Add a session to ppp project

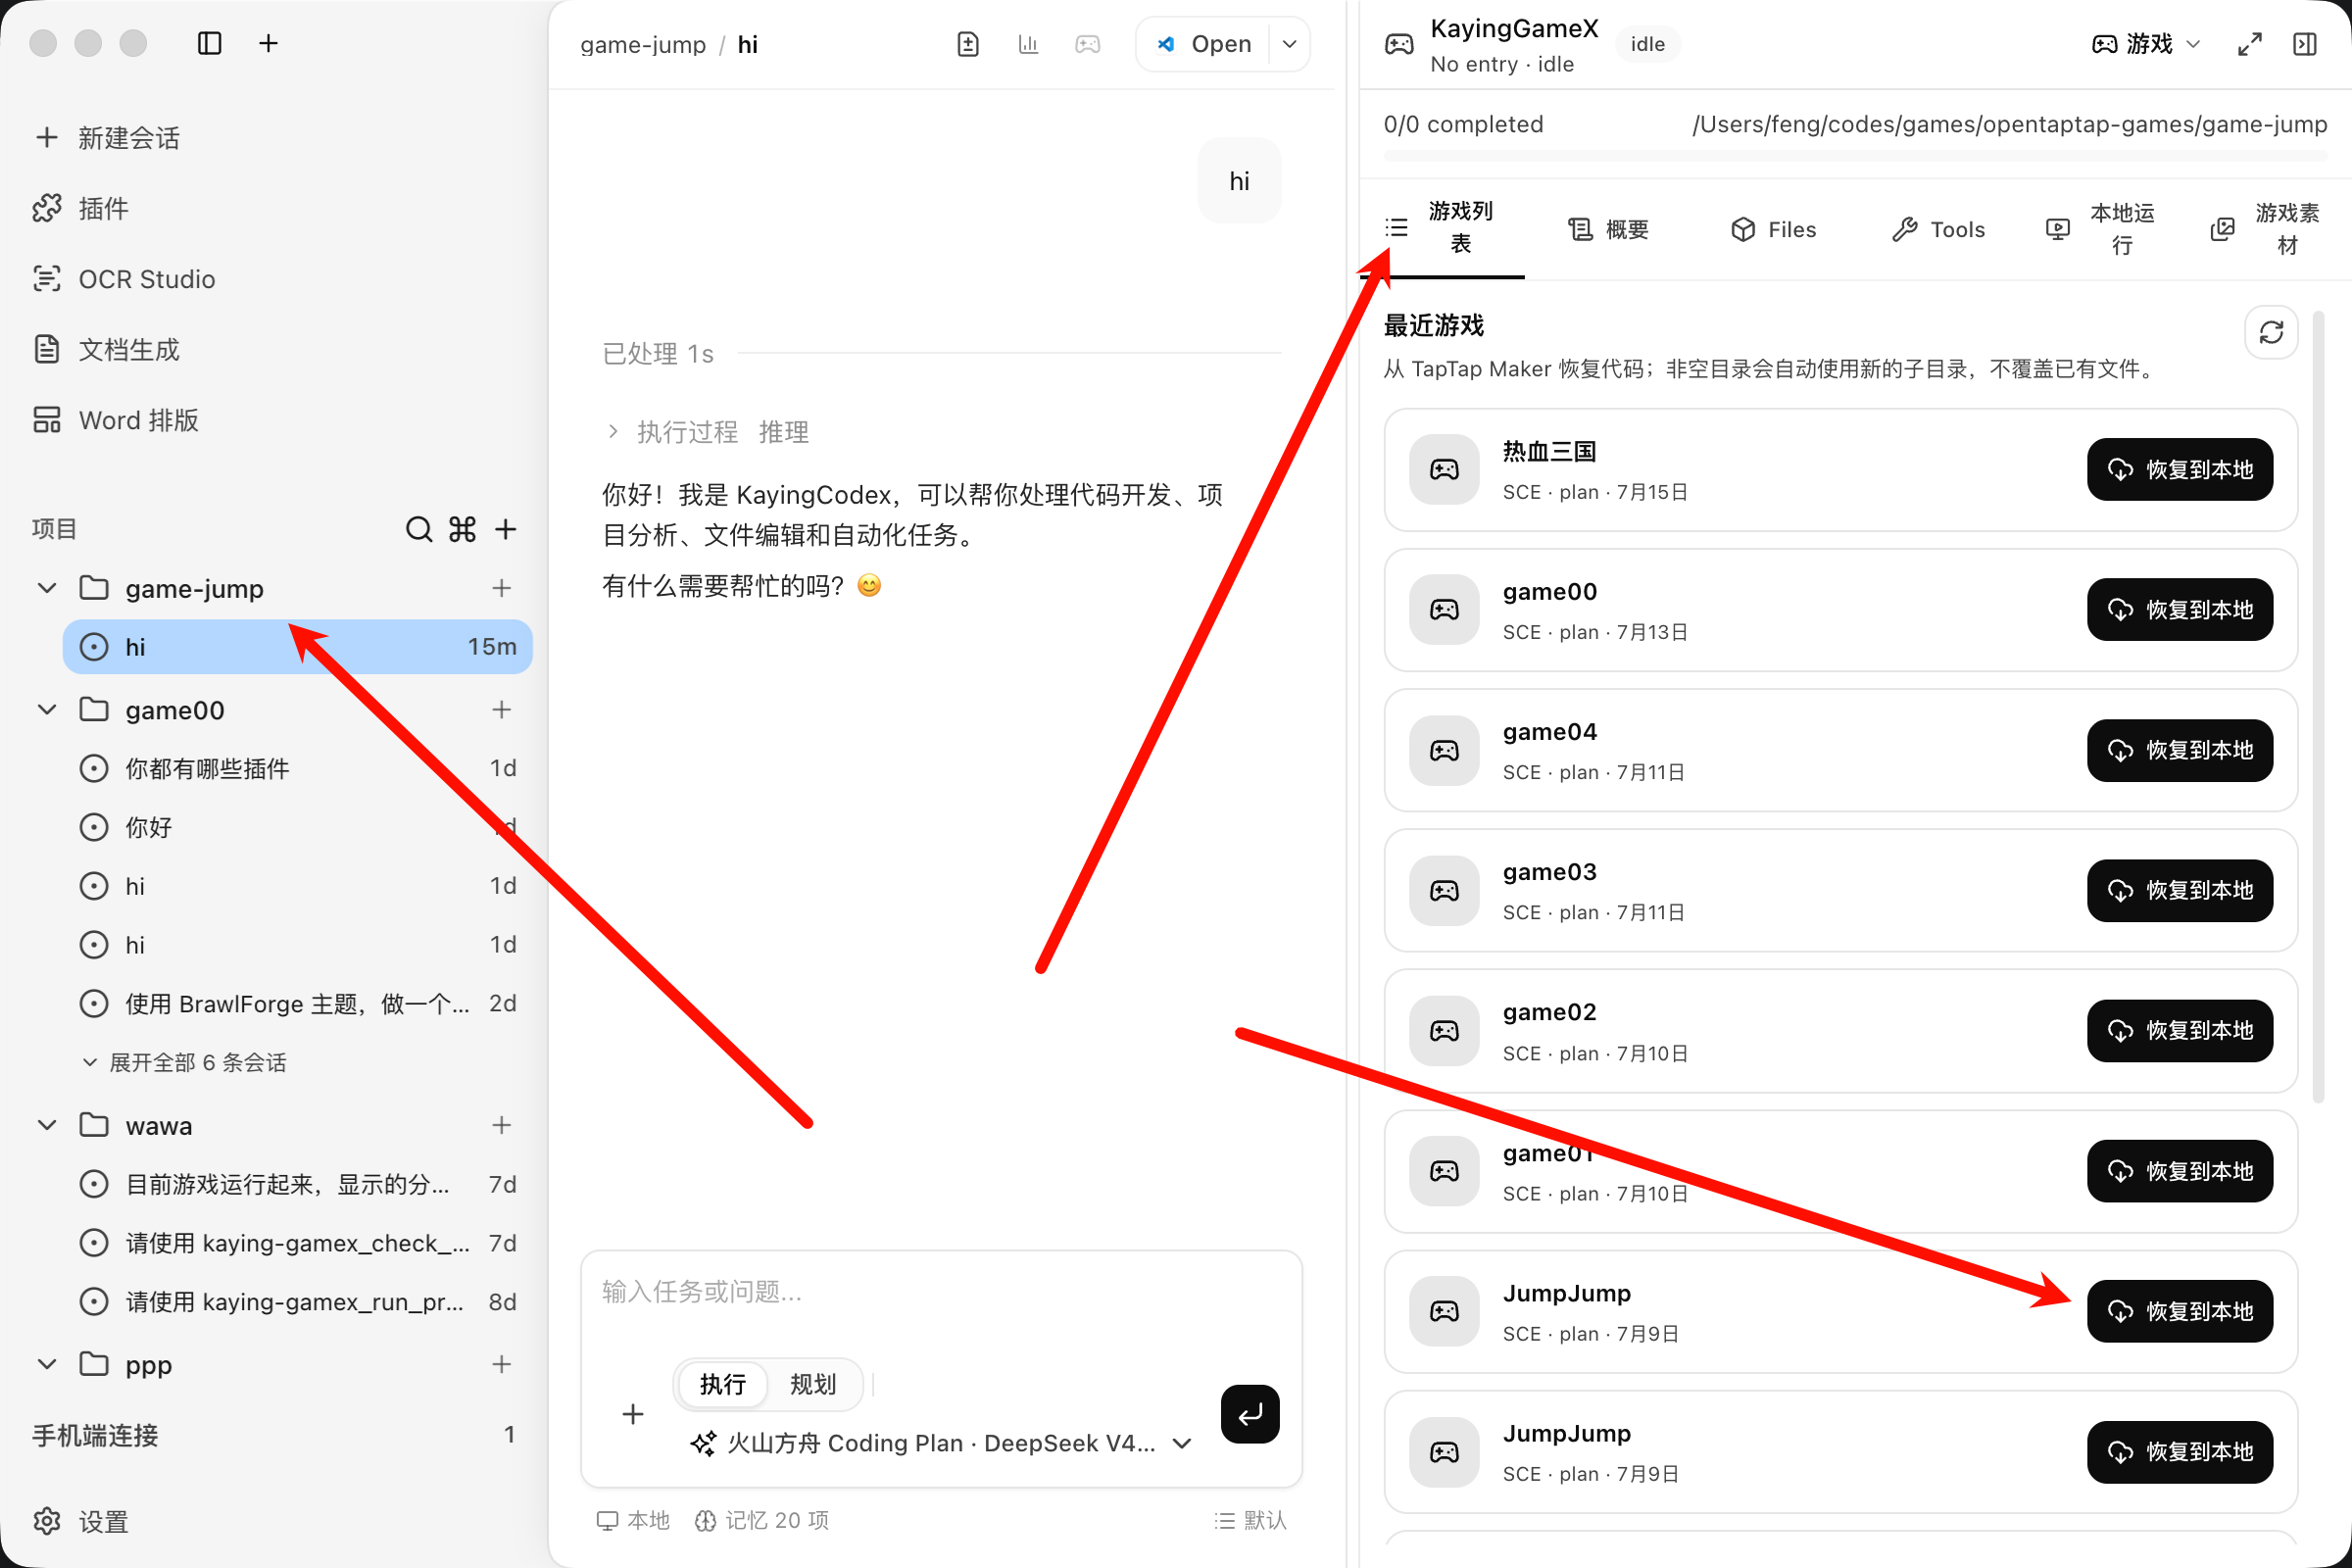coord(502,1364)
